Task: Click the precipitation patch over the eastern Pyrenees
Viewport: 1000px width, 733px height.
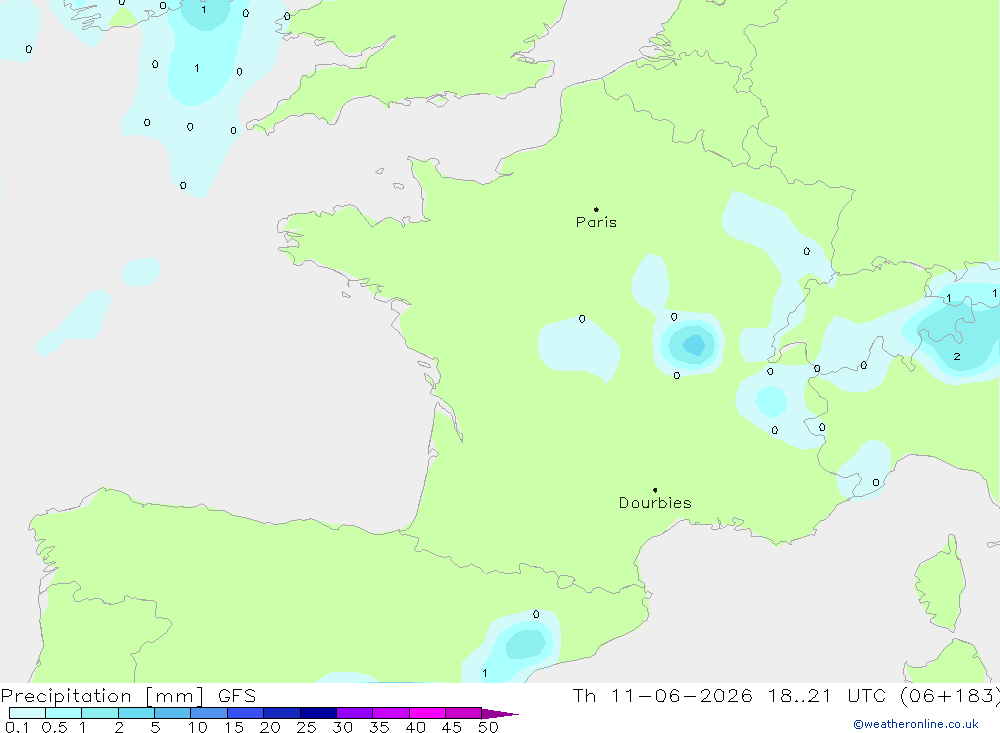Action: coord(528,644)
